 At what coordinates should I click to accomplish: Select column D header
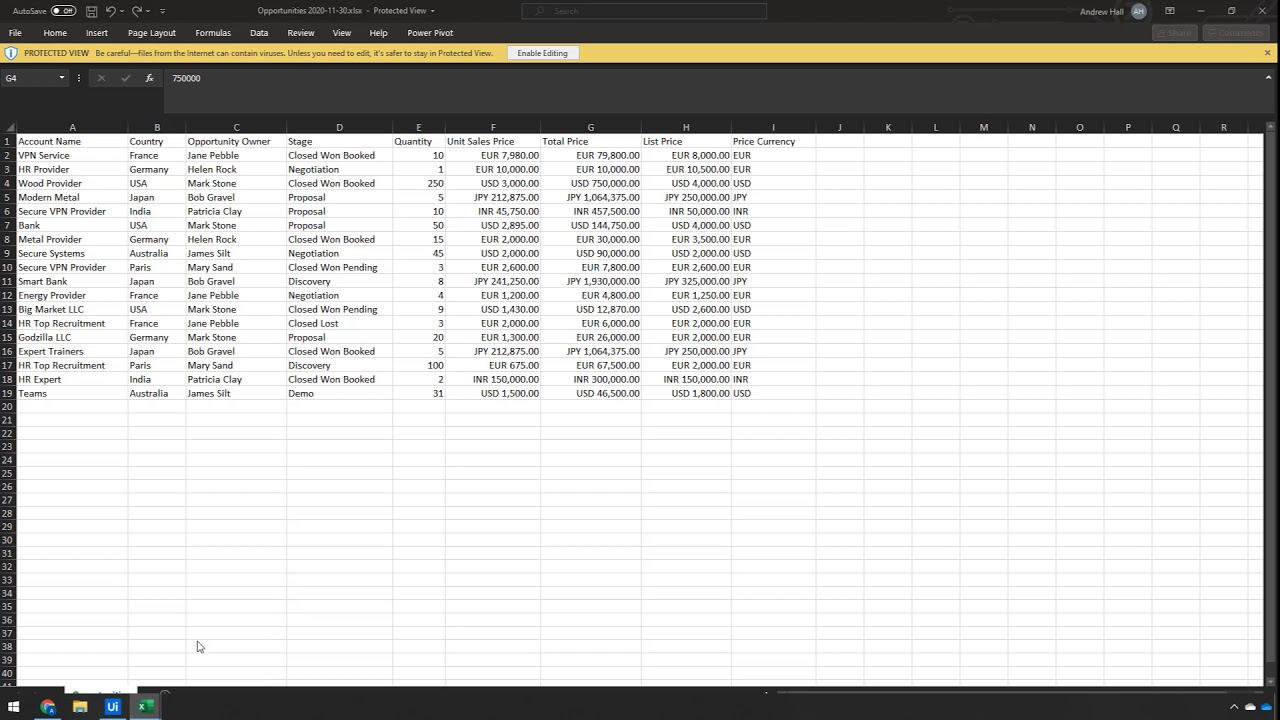click(339, 128)
